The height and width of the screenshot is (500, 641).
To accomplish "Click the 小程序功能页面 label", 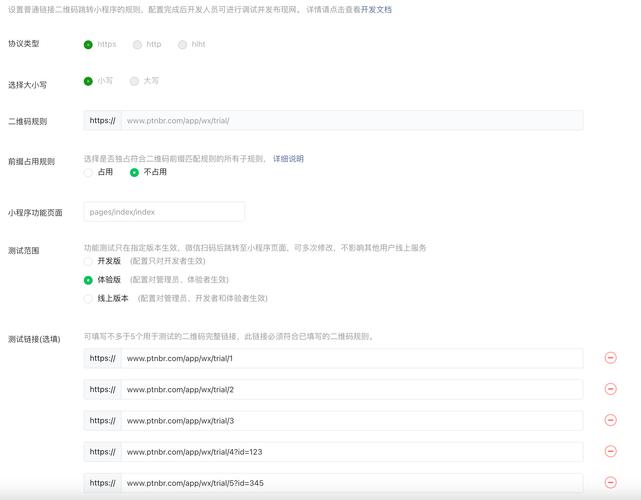I will [35, 212].
